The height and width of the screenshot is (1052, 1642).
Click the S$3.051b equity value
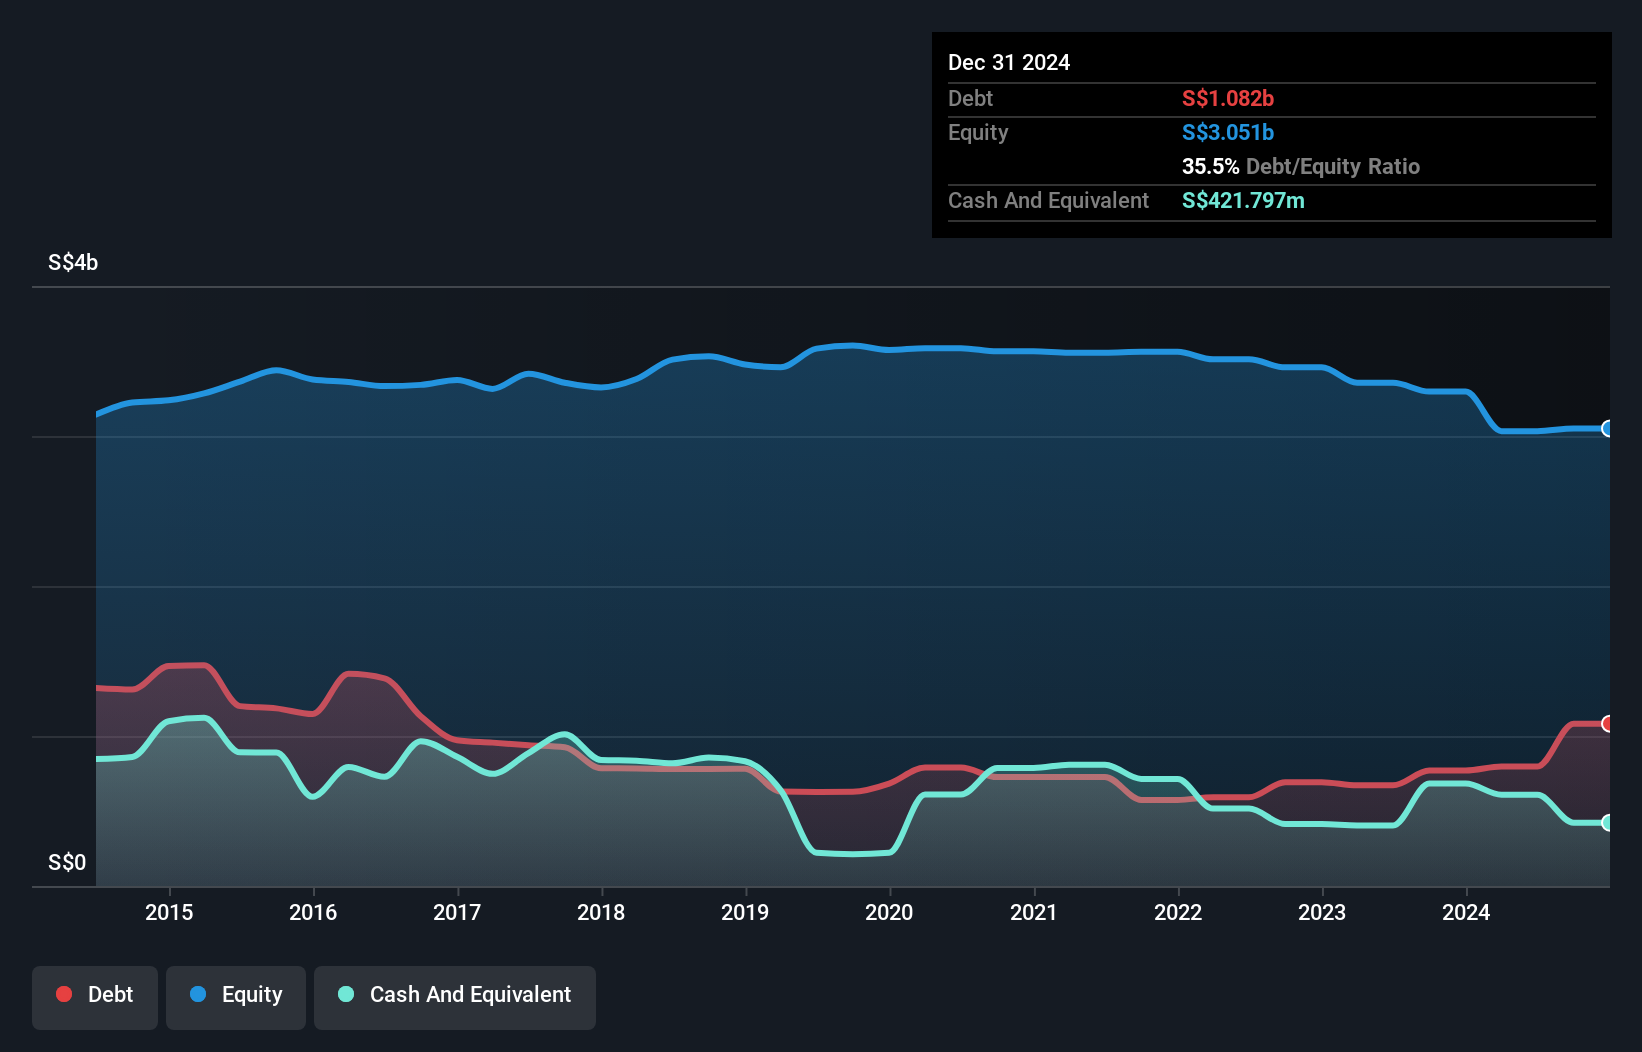(x=1228, y=132)
